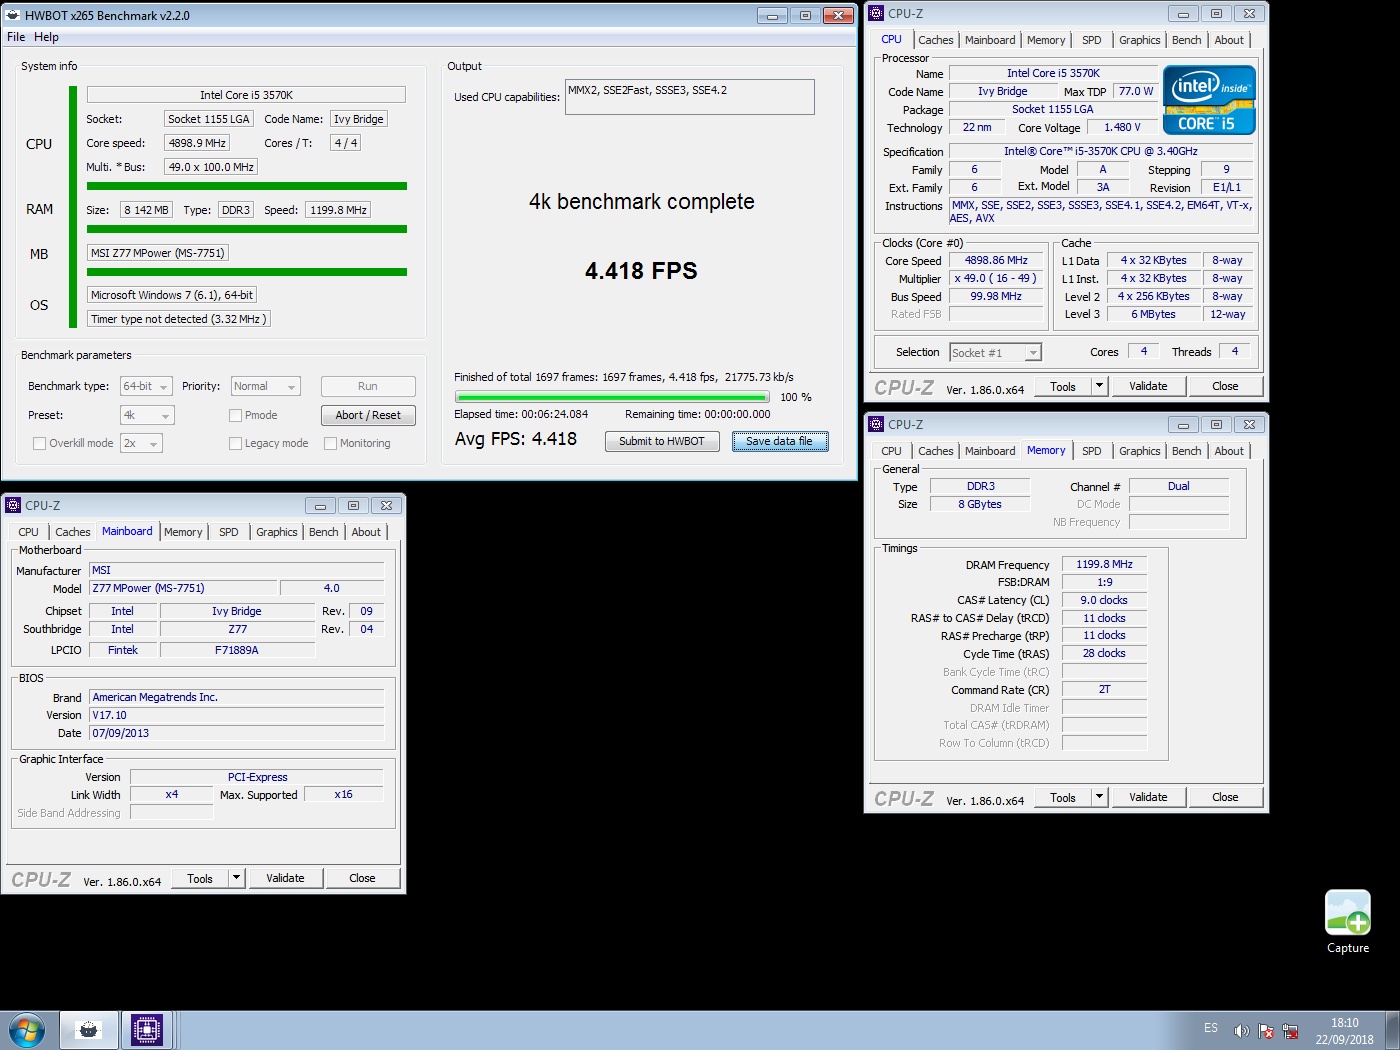Image resolution: width=1400 pixels, height=1050 pixels.
Task: Open Memory tab in CPU-Z Mainboard window
Action: tap(183, 532)
